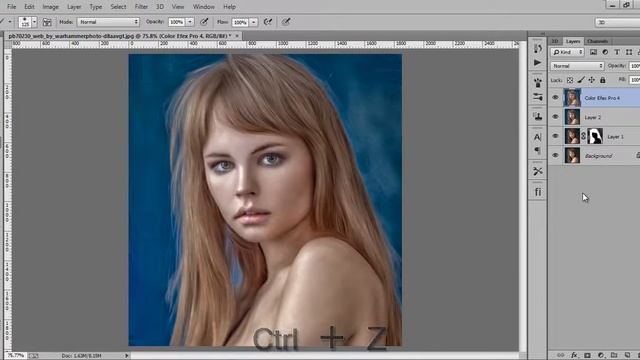640x360 pixels.
Task: Filter layers by shape type icon
Action: (629, 52)
